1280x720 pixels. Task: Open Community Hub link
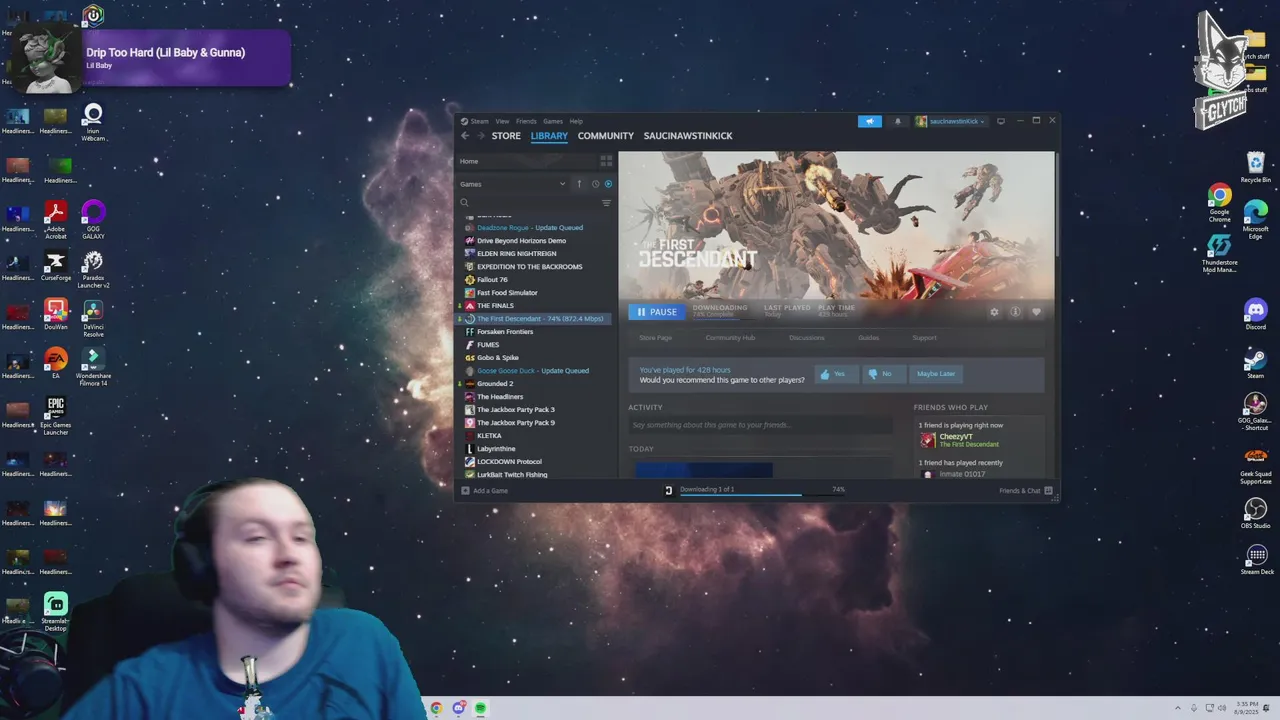(x=730, y=338)
